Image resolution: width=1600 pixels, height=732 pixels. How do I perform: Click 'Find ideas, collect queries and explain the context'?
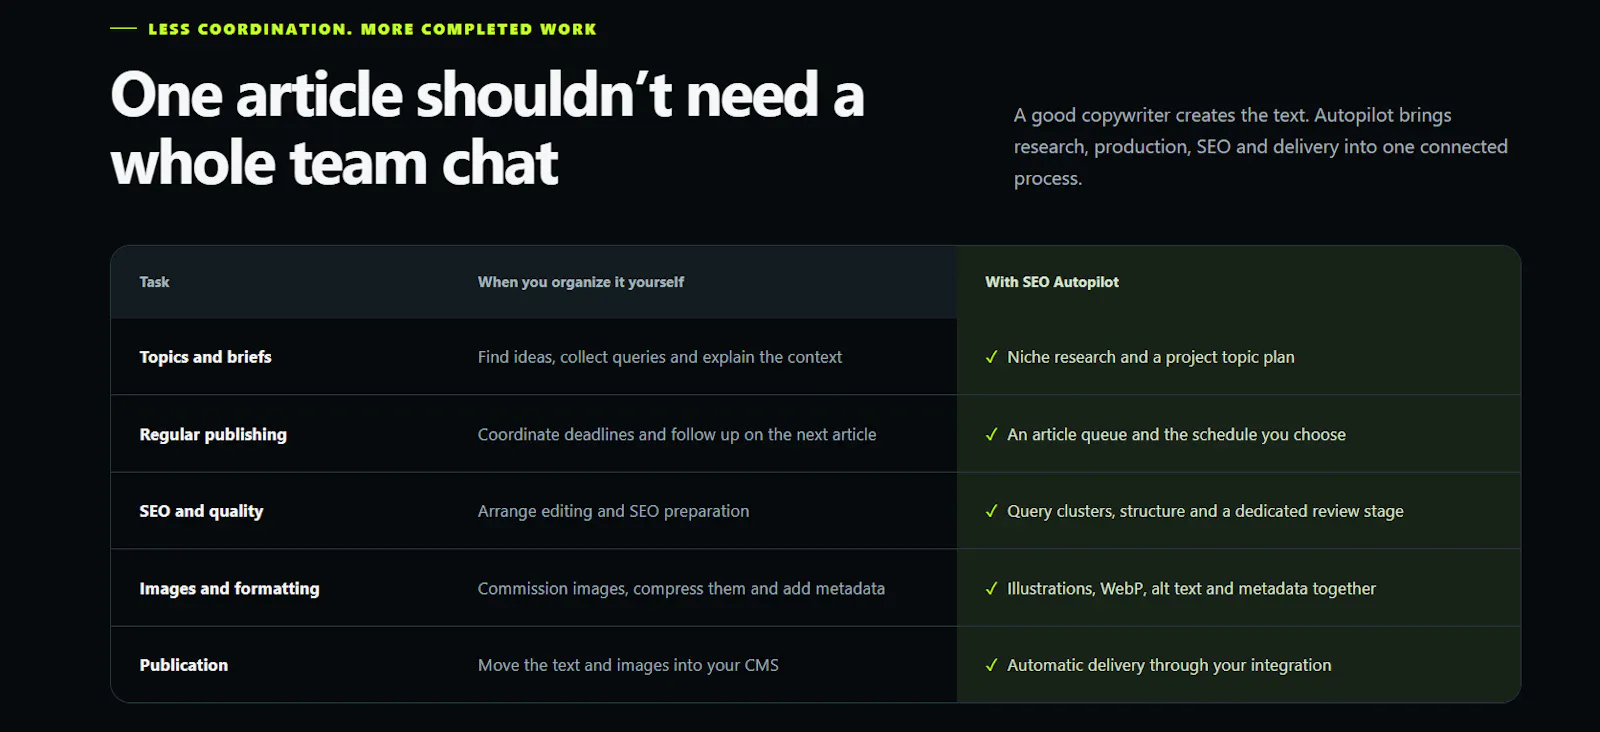click(660, 357)
